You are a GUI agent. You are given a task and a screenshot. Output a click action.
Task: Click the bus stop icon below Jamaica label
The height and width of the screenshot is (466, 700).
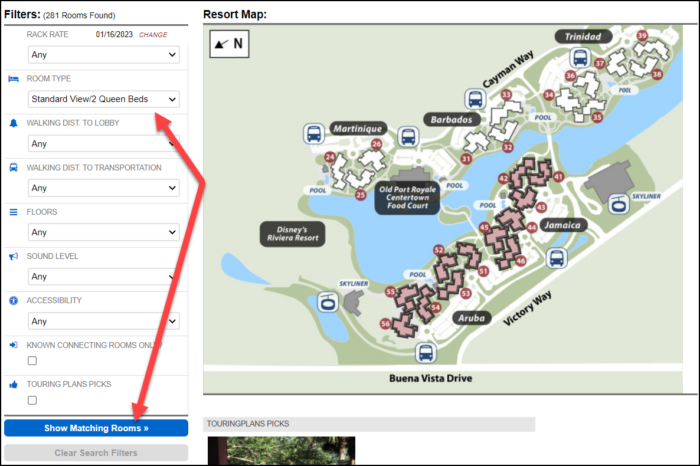557,258
